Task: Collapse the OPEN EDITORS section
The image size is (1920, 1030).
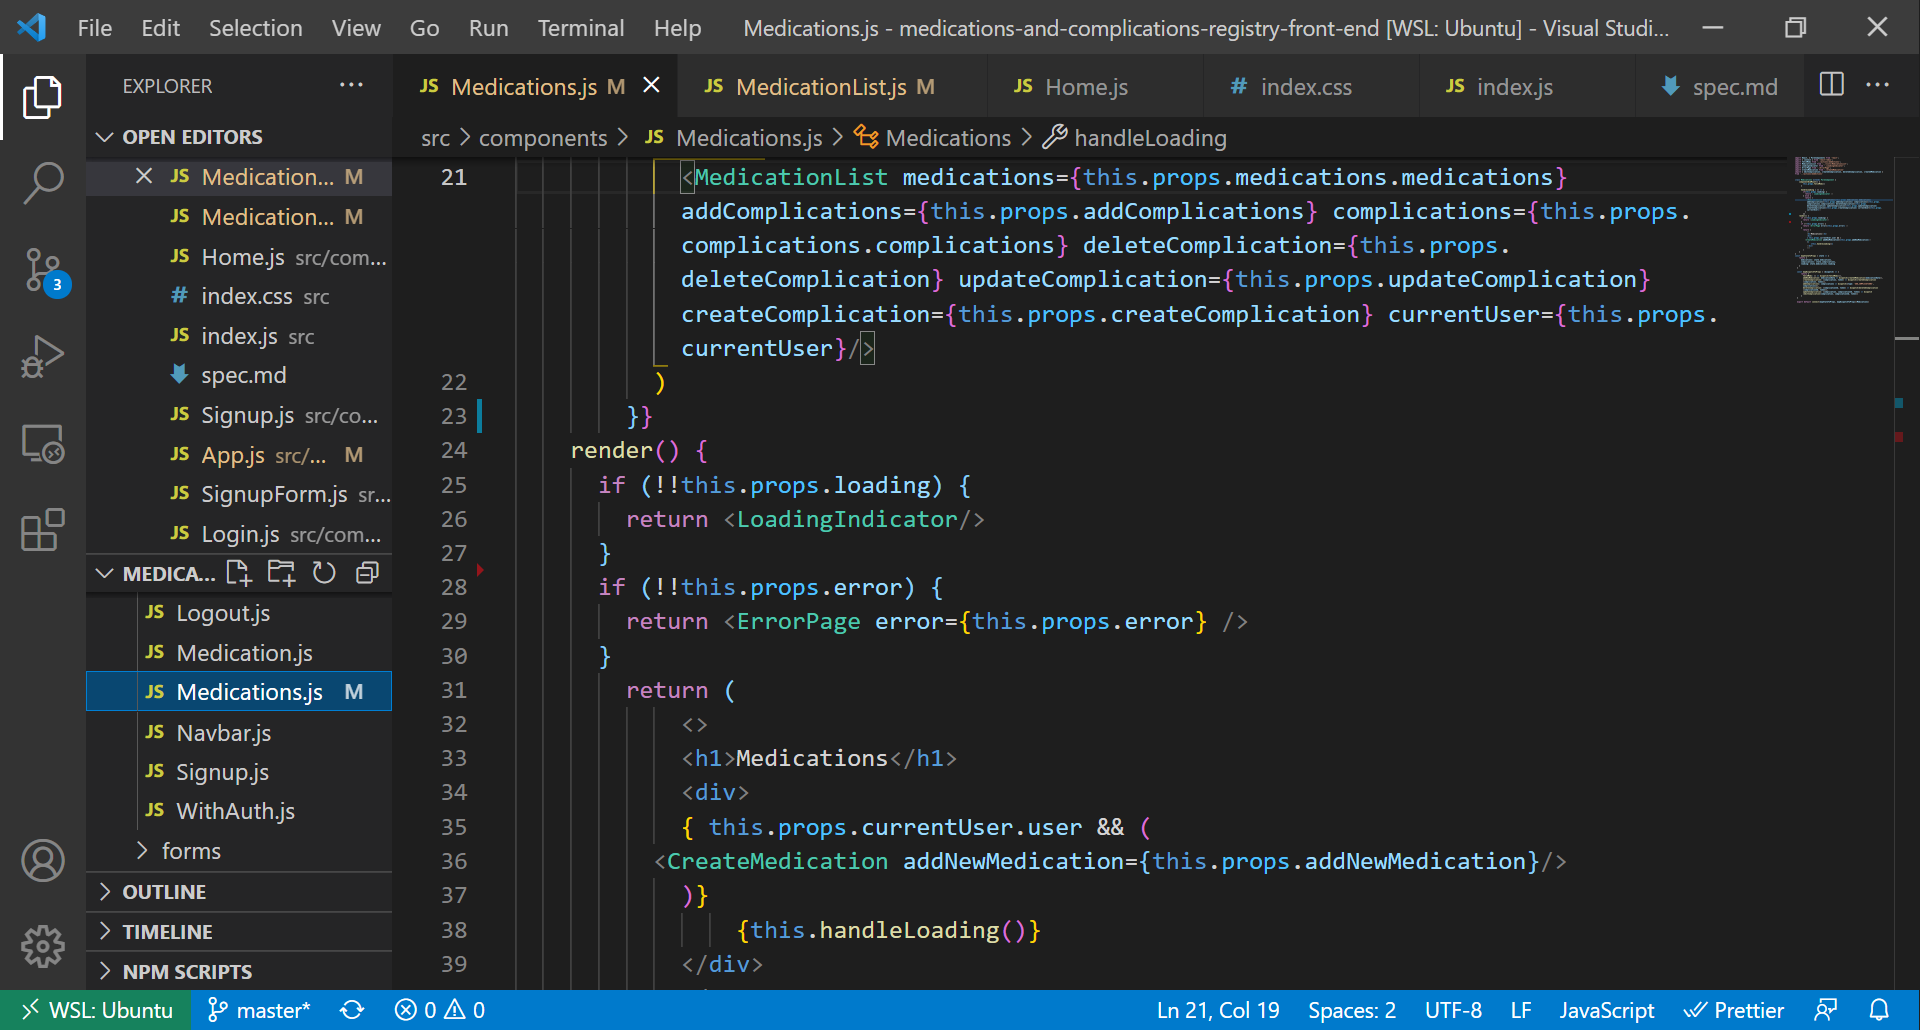Action: pyautogui.click(x=192, y=137)
